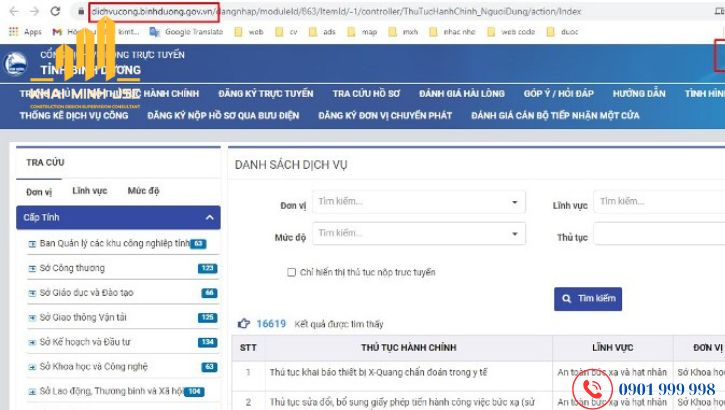Open the 'web code' bookmark folder

(511, 32)
